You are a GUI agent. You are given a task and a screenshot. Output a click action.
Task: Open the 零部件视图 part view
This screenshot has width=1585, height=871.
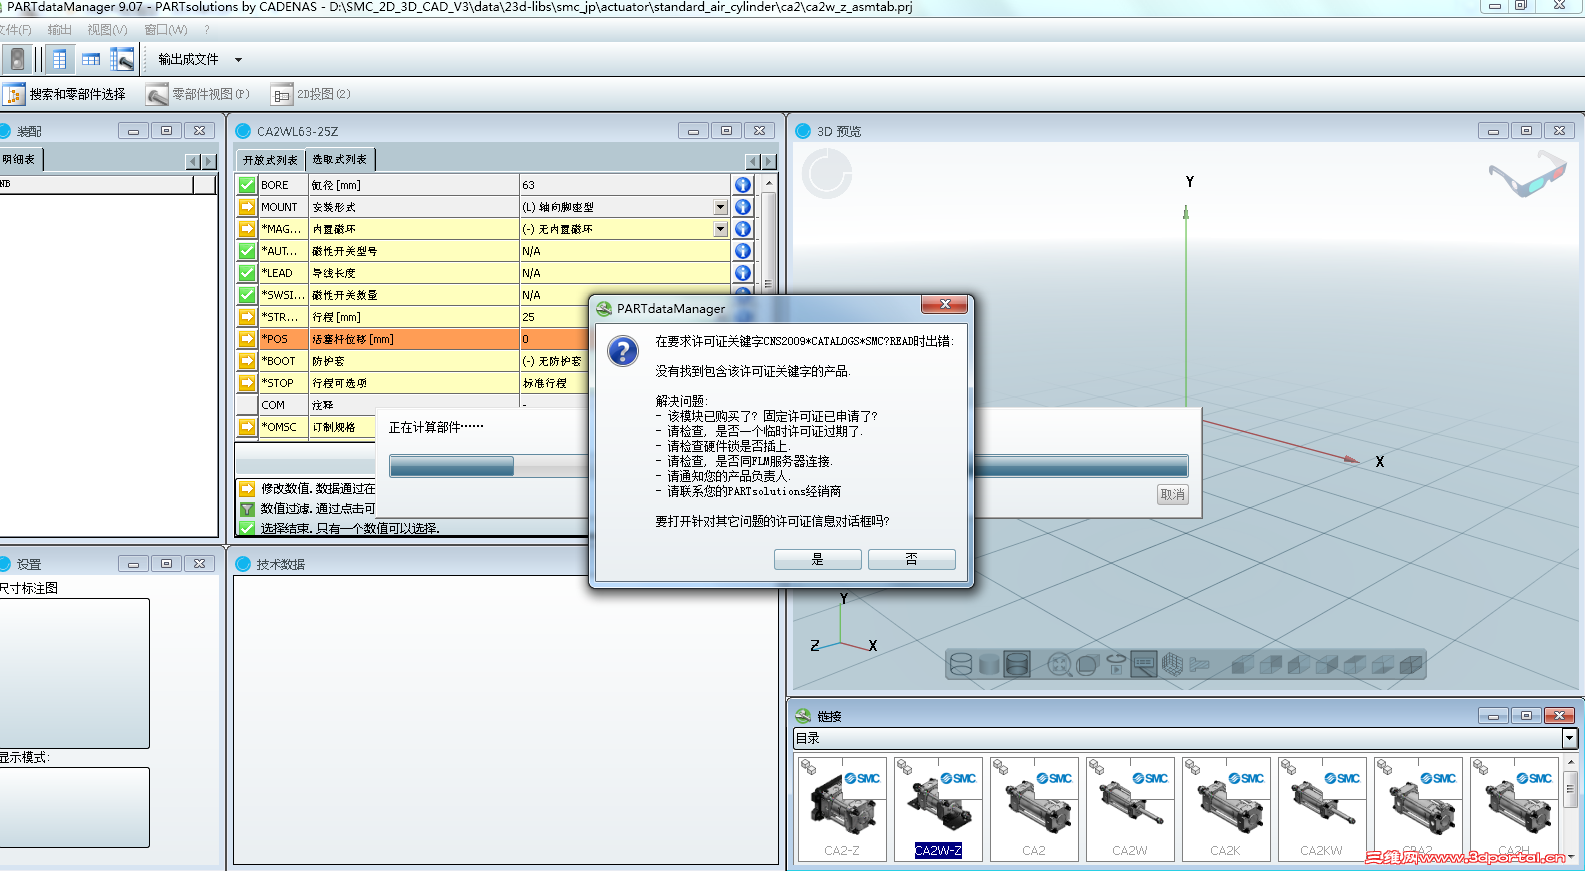click(198, 94)
